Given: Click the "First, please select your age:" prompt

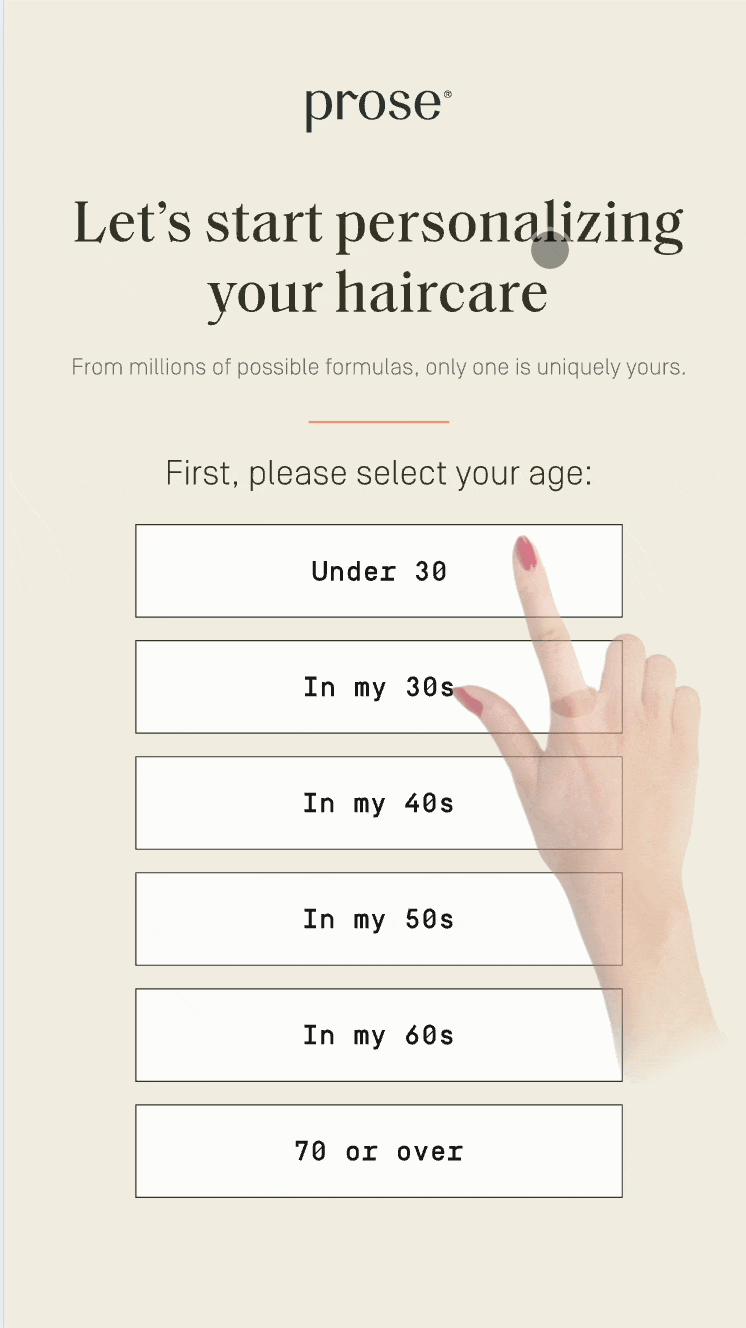Looking at the screenshot, I should [x=378, y=473].
